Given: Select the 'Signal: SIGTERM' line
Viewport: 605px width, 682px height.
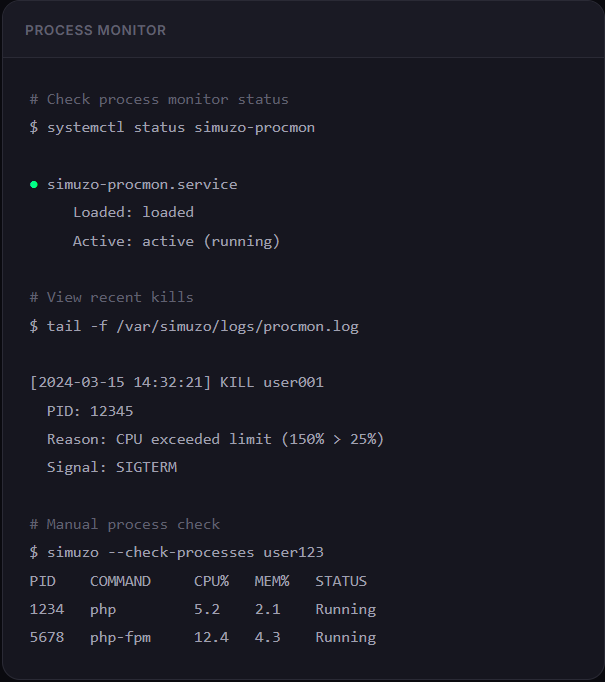Looking at the screenshot, I should 112,468.
